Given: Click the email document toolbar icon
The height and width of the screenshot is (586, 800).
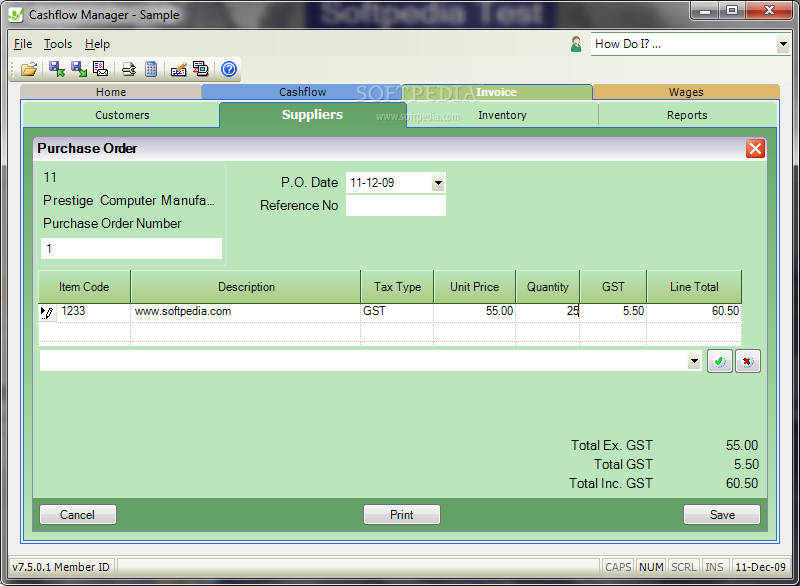Looking at the screenshot, I should pos(101,69).
